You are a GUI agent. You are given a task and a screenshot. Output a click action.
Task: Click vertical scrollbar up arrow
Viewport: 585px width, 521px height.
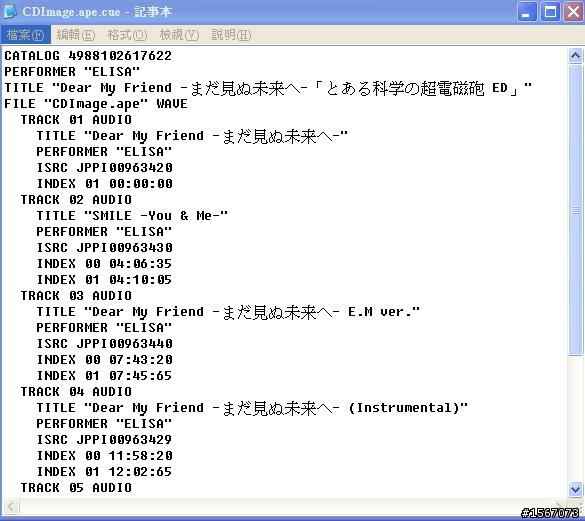(x=575, y=56)
